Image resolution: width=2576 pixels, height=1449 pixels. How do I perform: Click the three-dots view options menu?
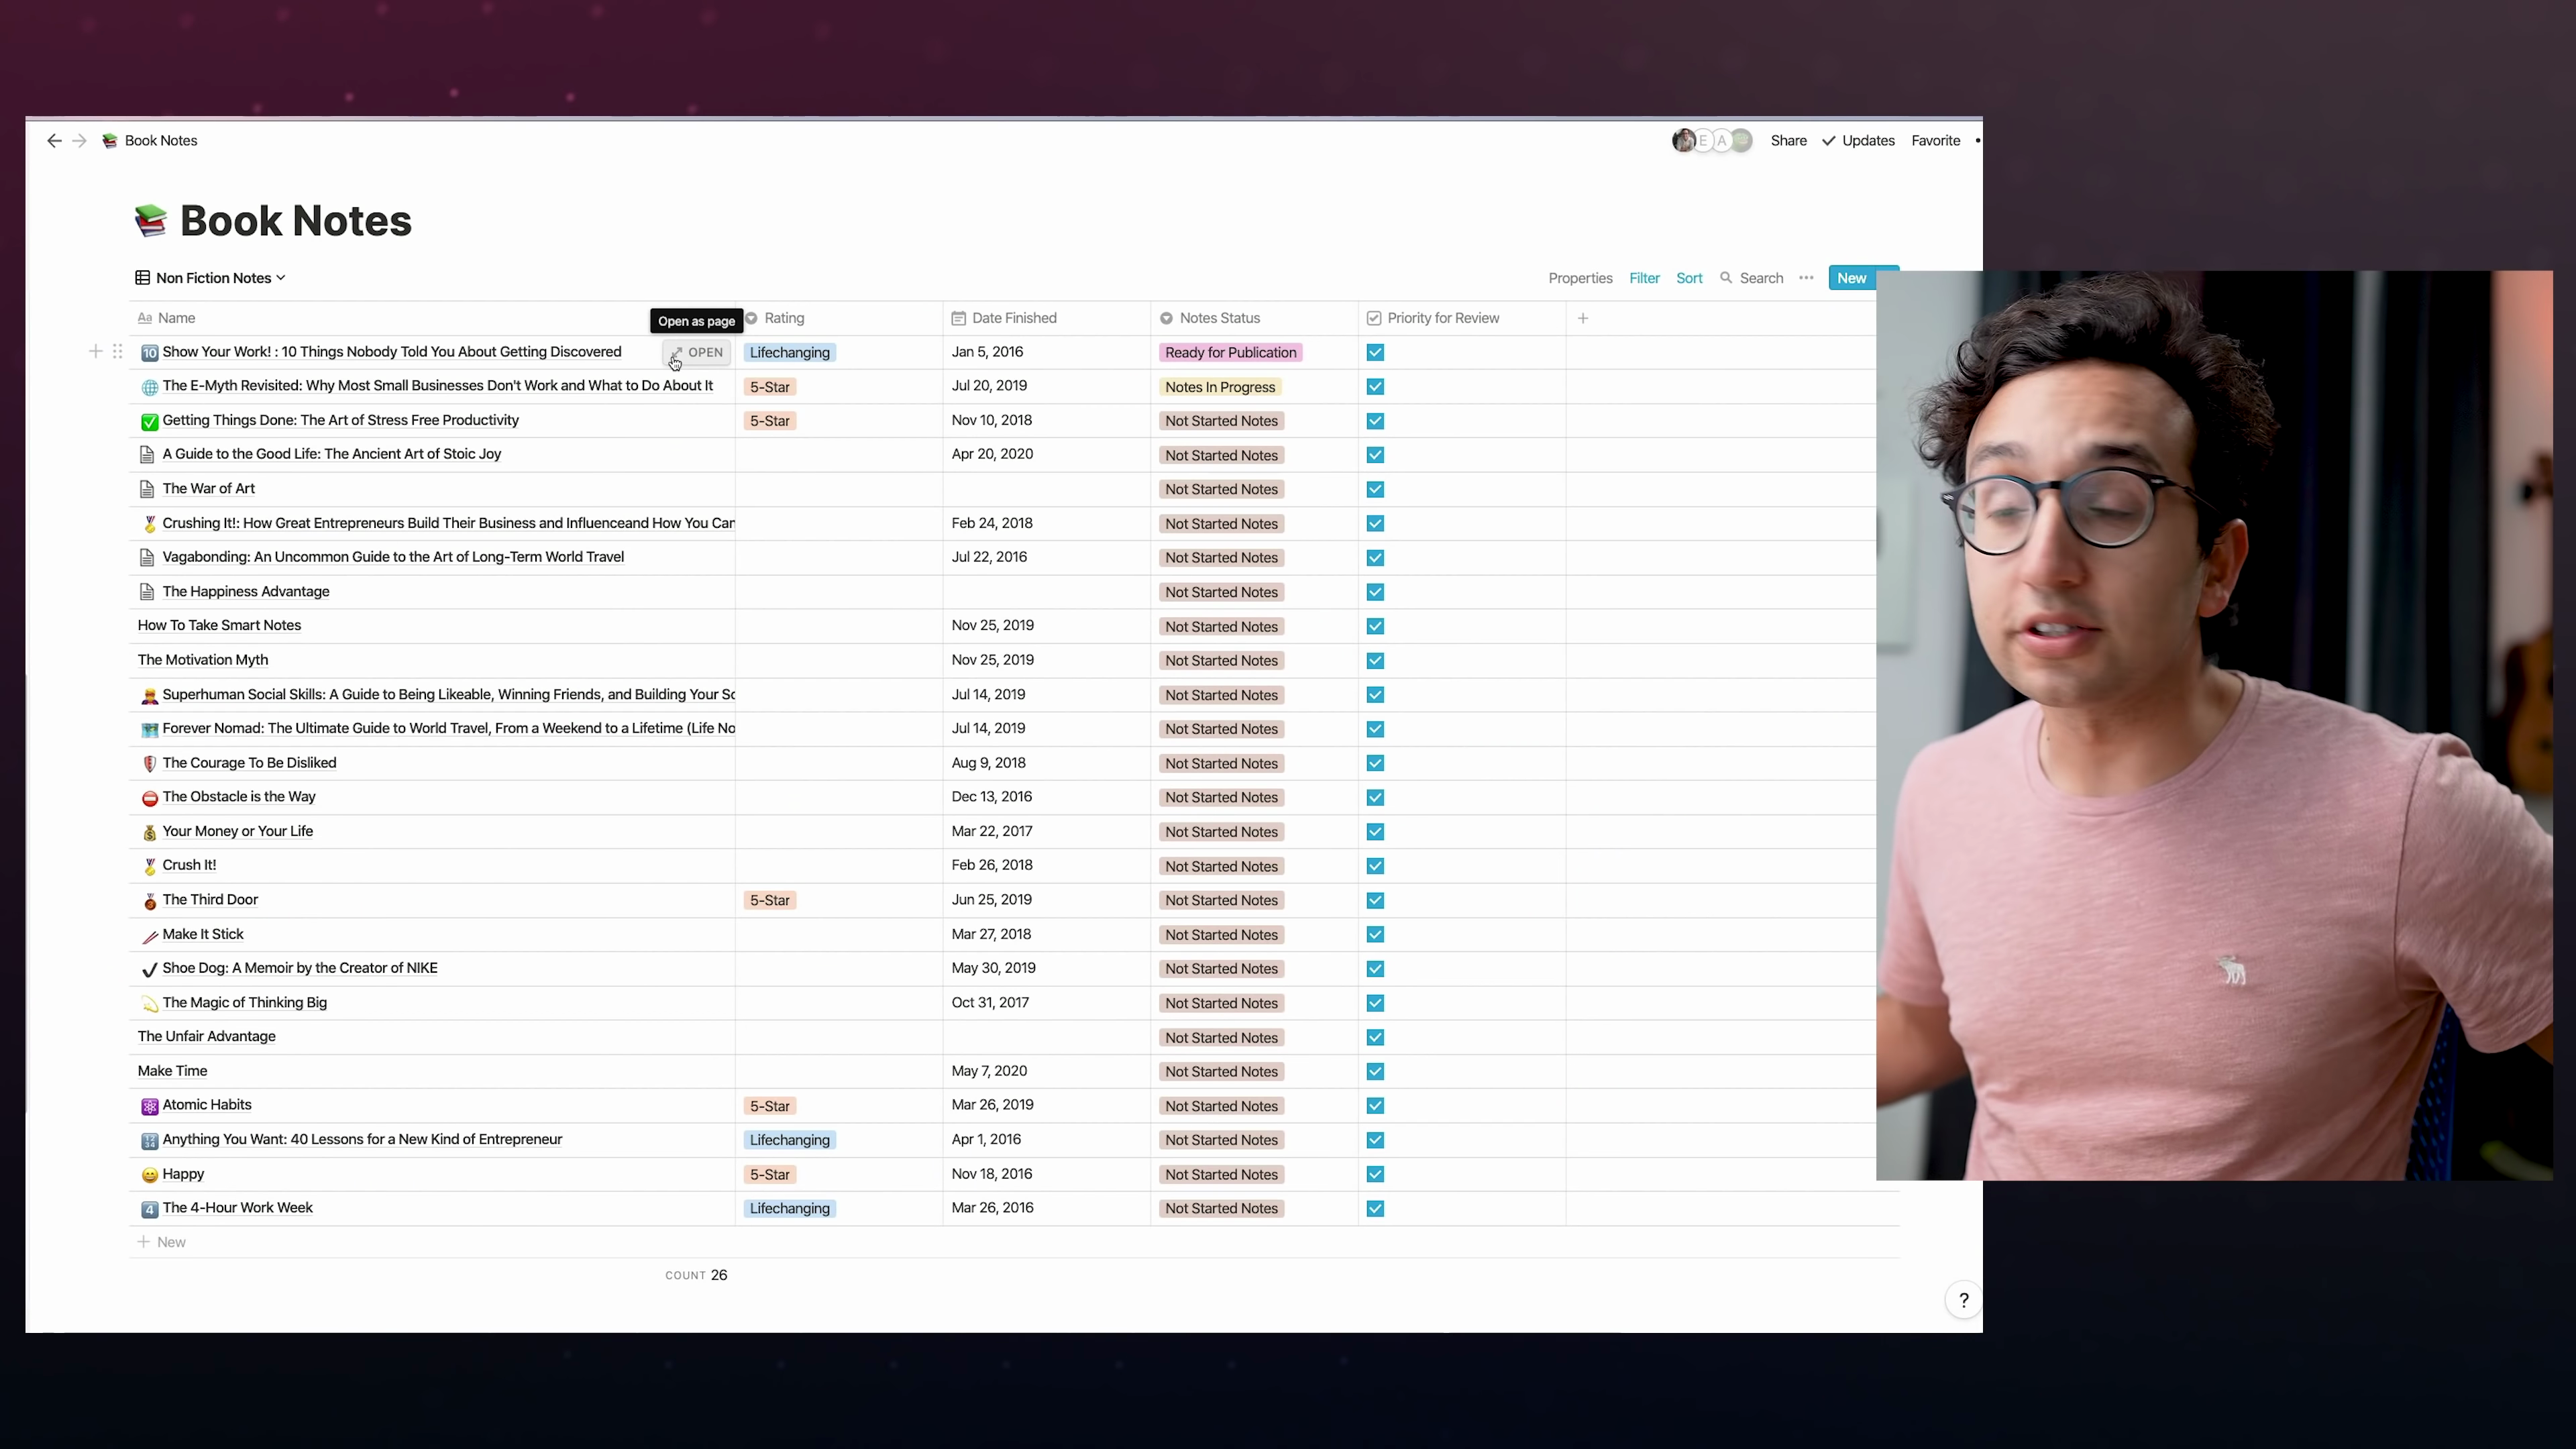(x=1806, y=278)
